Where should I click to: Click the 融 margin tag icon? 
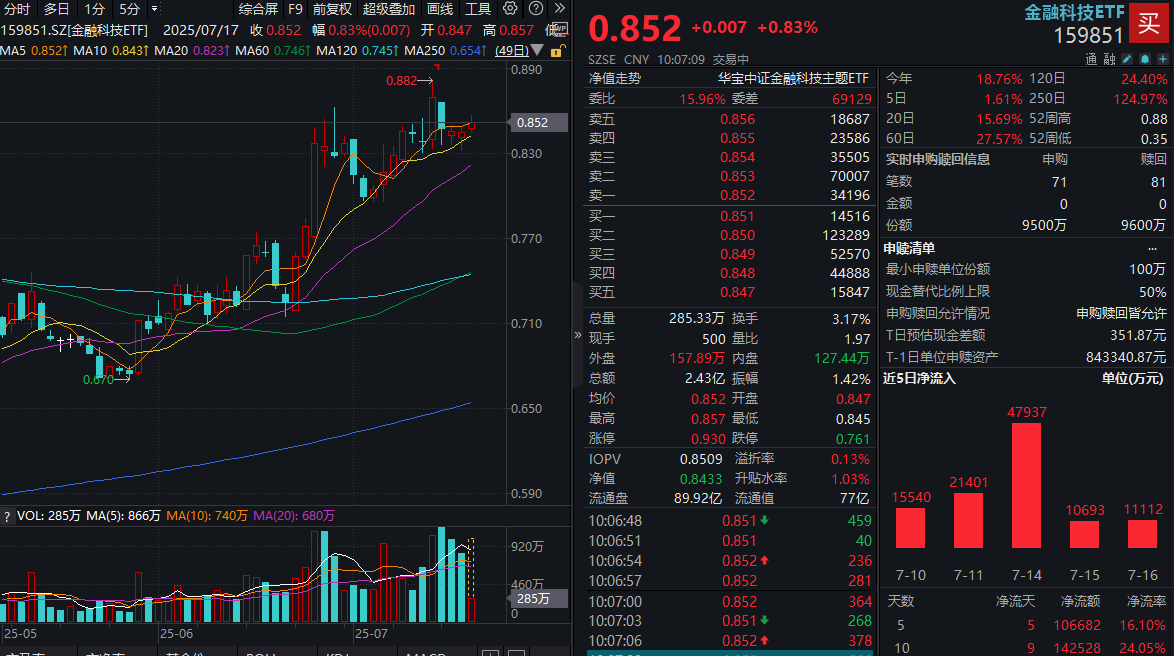coord(1109,58)
